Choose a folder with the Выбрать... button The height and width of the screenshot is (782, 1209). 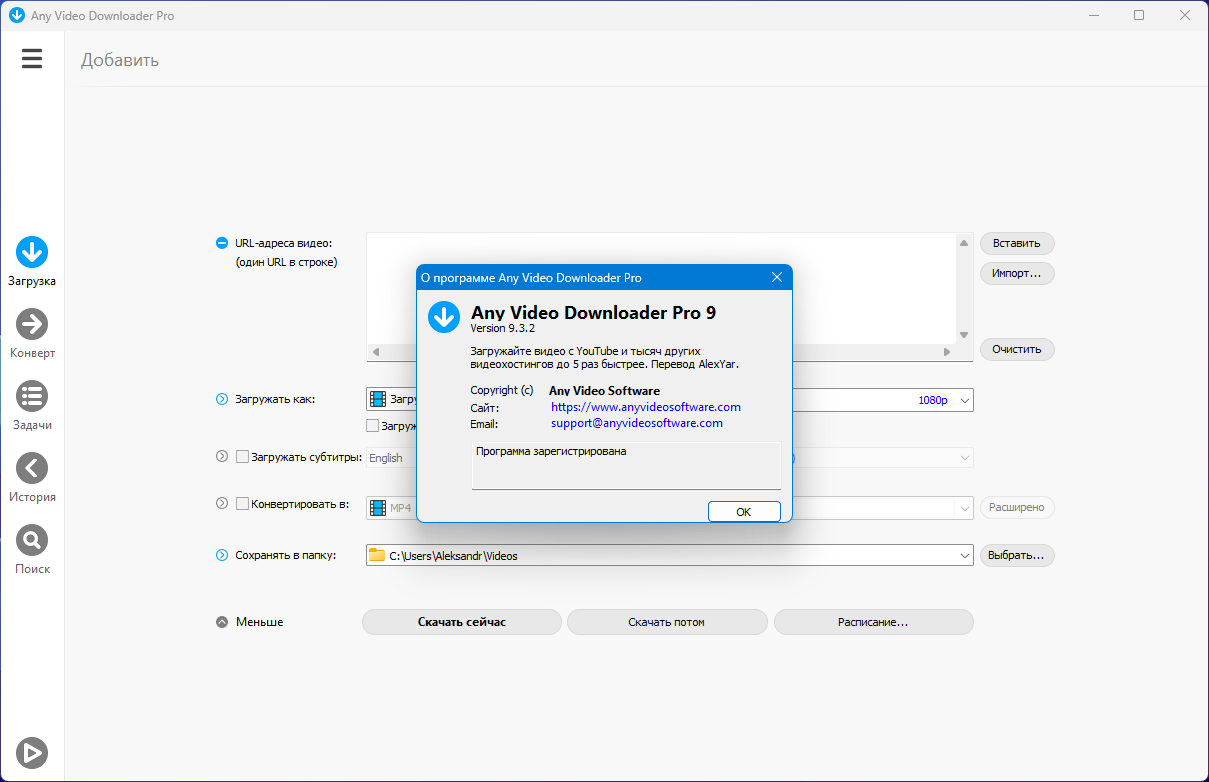1017,555
